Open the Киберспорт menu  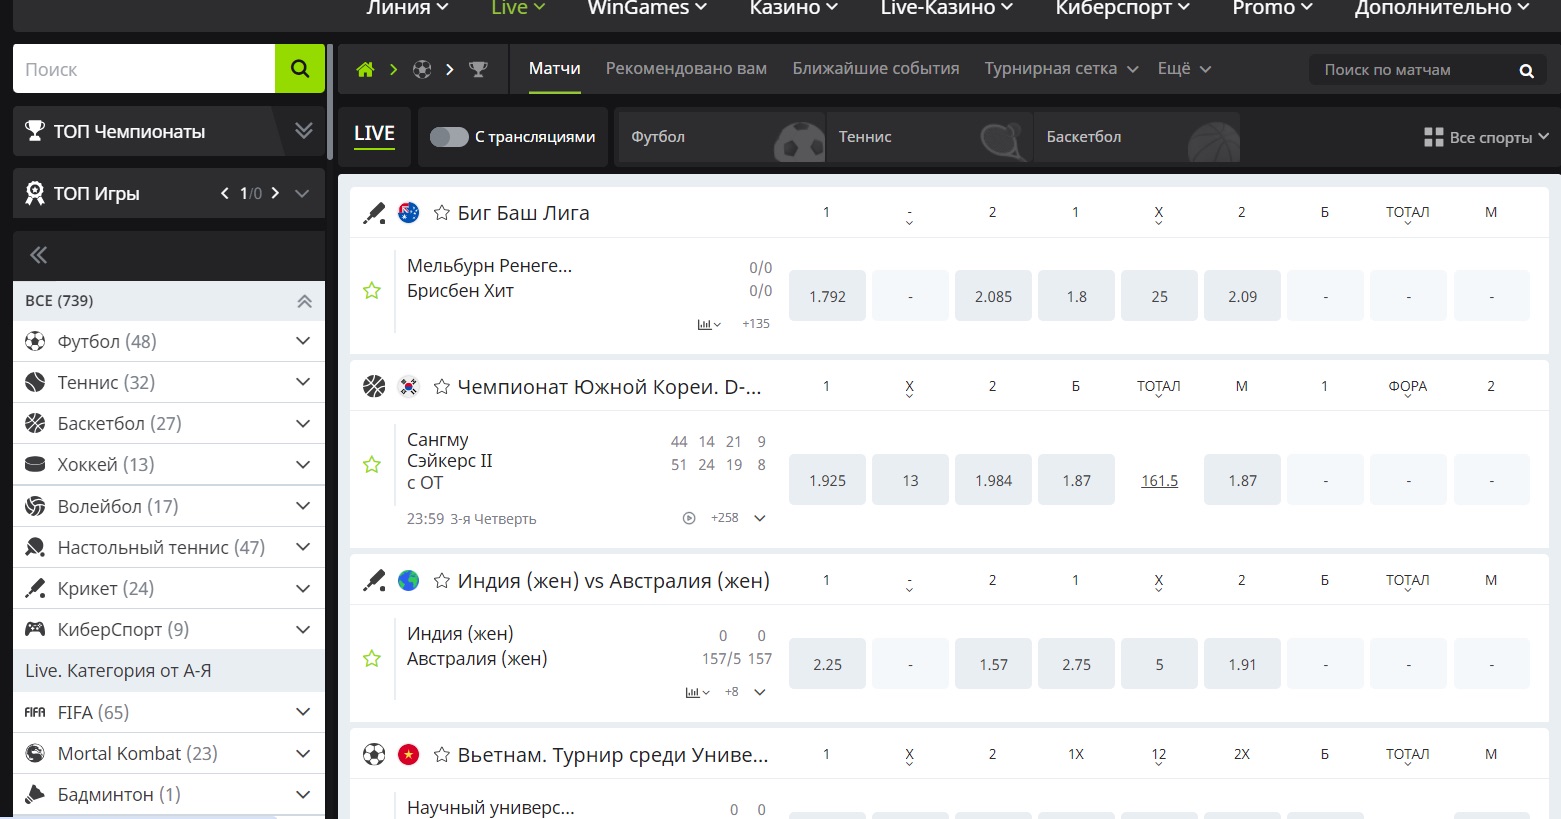click(x=1123, y=8)
